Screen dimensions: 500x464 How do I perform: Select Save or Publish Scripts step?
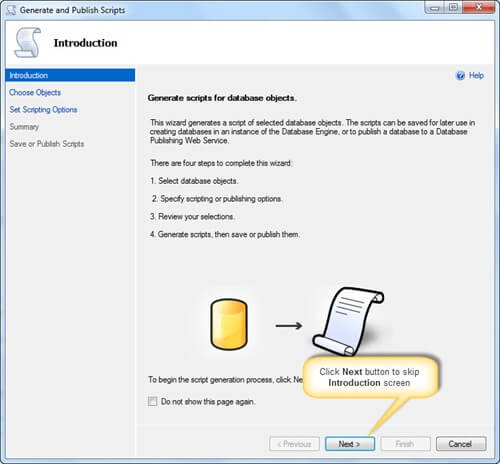click(x=47, y=144)
